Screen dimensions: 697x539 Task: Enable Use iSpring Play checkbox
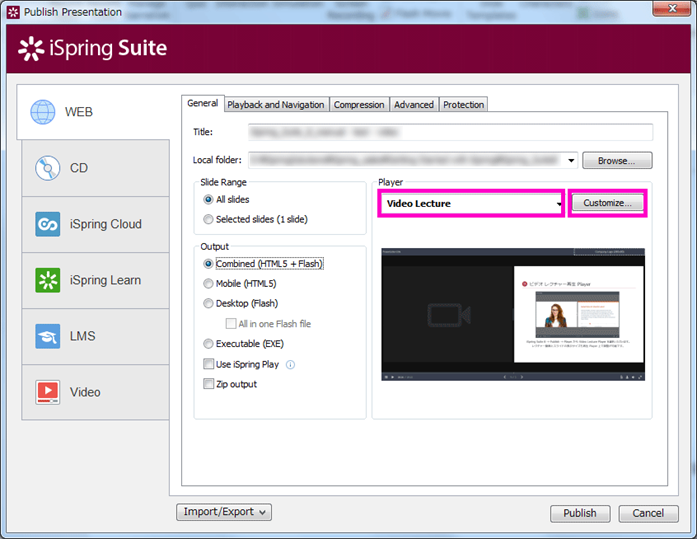(x=208, y=364)
